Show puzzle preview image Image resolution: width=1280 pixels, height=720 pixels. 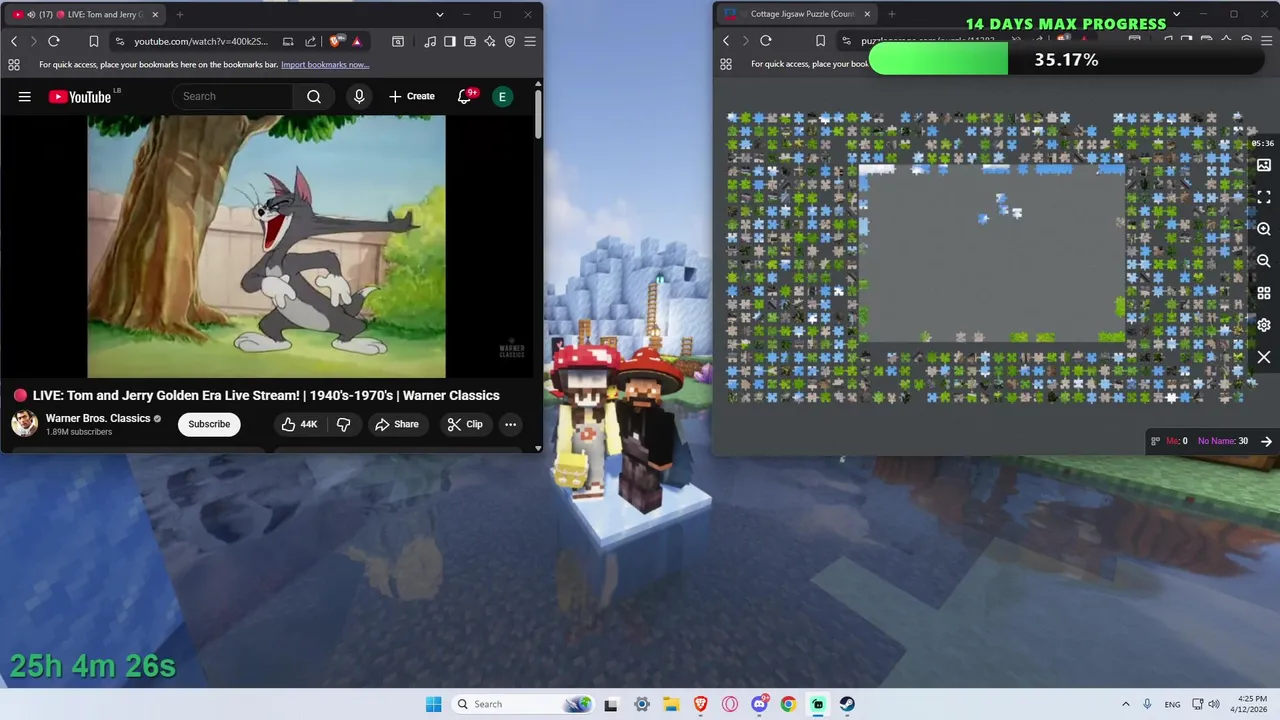tap(1264, 165)
